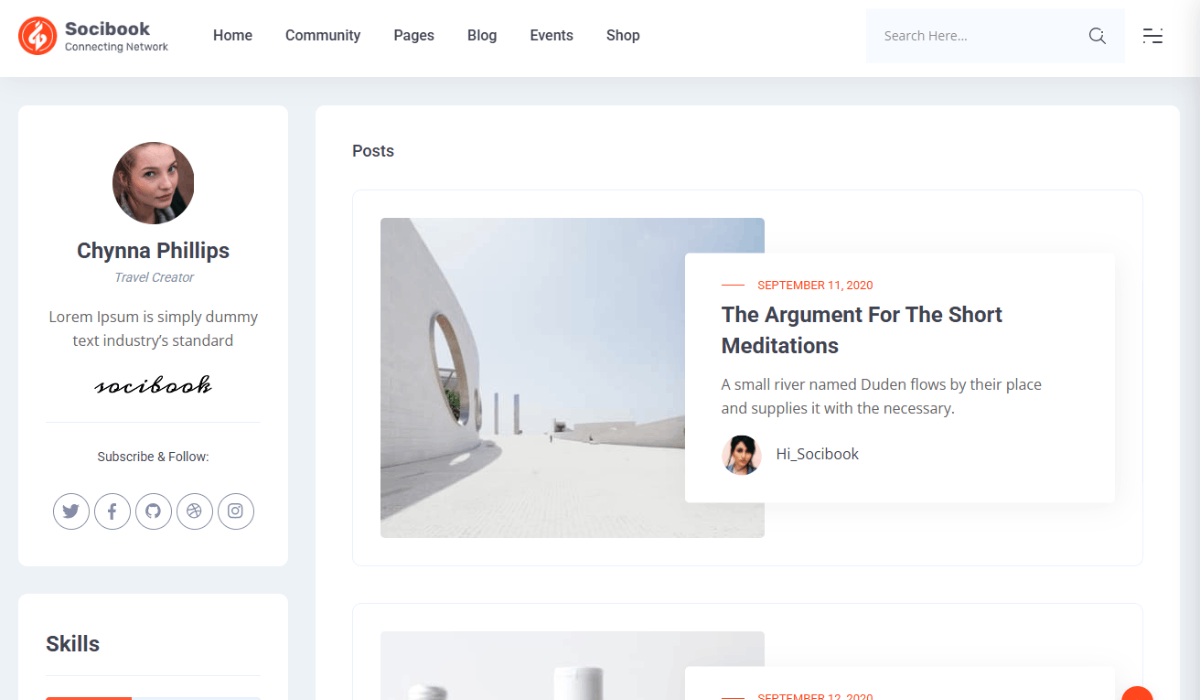Go to the Events menu item
This screenshot has width=1200, height=700.
pos(551,35)
